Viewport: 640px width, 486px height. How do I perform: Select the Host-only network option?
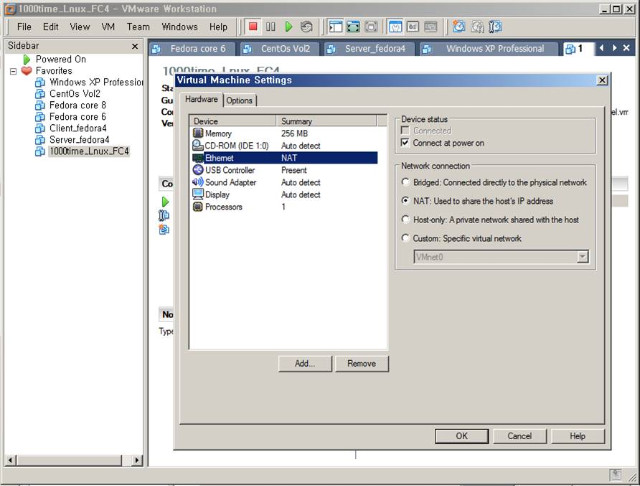pyautogui.click(x=405, y=220)
